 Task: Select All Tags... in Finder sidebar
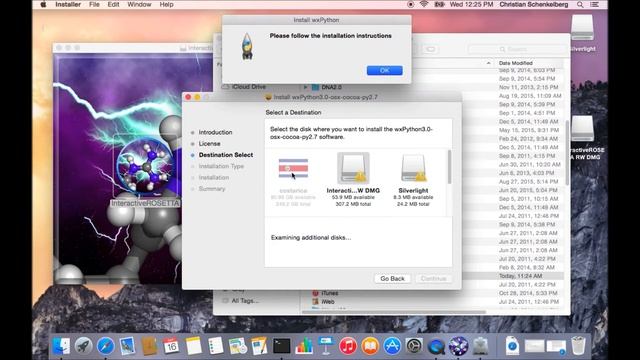click(245, 301)
